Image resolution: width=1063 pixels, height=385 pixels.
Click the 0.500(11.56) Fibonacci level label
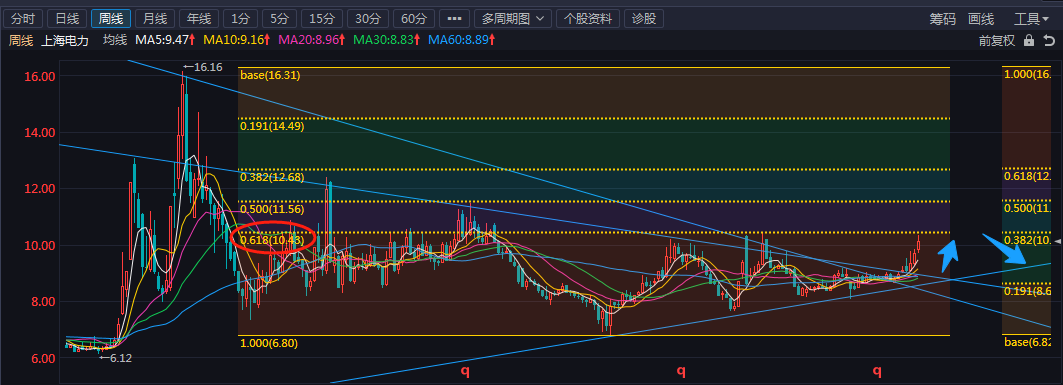tap(272, 209)
